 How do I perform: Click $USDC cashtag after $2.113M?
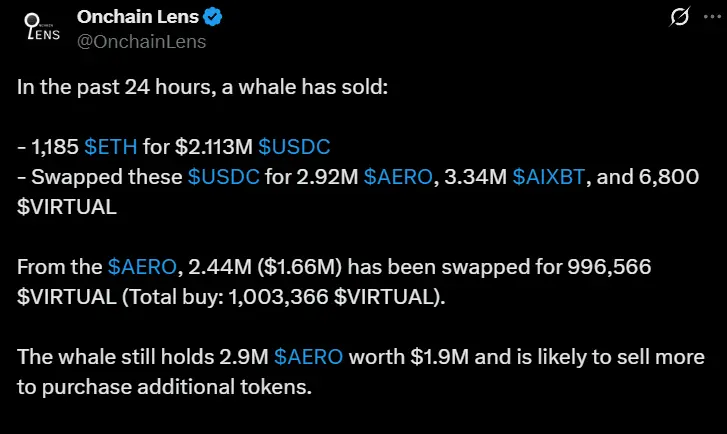coord(294,147)
